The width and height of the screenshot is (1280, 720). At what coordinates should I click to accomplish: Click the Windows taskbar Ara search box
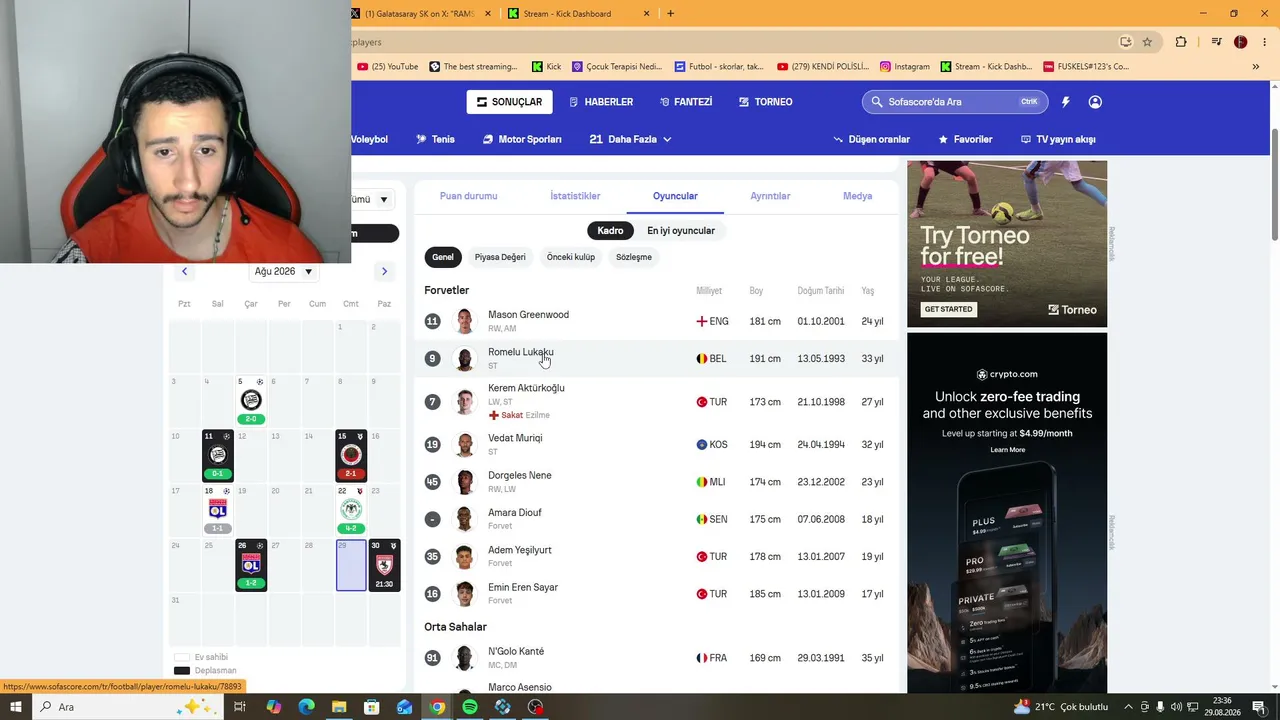point(128,707)
